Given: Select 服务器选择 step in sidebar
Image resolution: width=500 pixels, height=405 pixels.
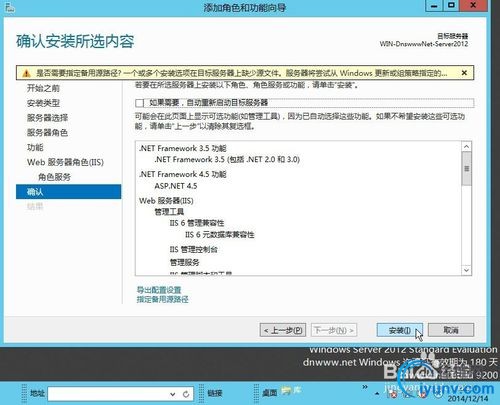Looking at the screenshot, I should point(47,118).
